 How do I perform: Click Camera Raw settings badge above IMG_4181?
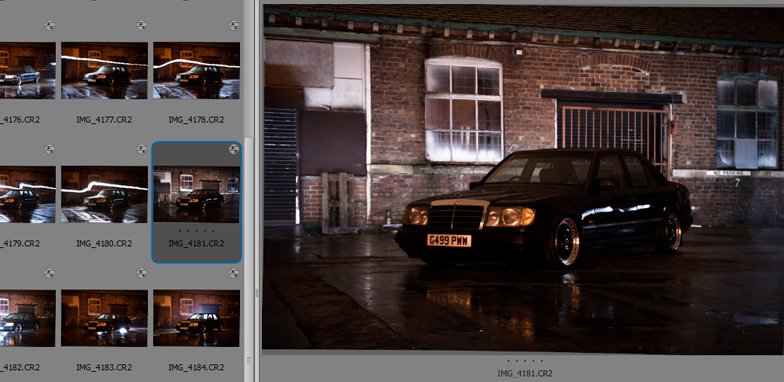234,149
